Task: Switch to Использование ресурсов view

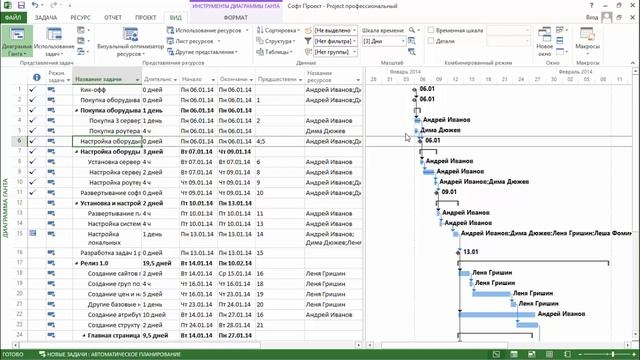Action: point(207,30)
